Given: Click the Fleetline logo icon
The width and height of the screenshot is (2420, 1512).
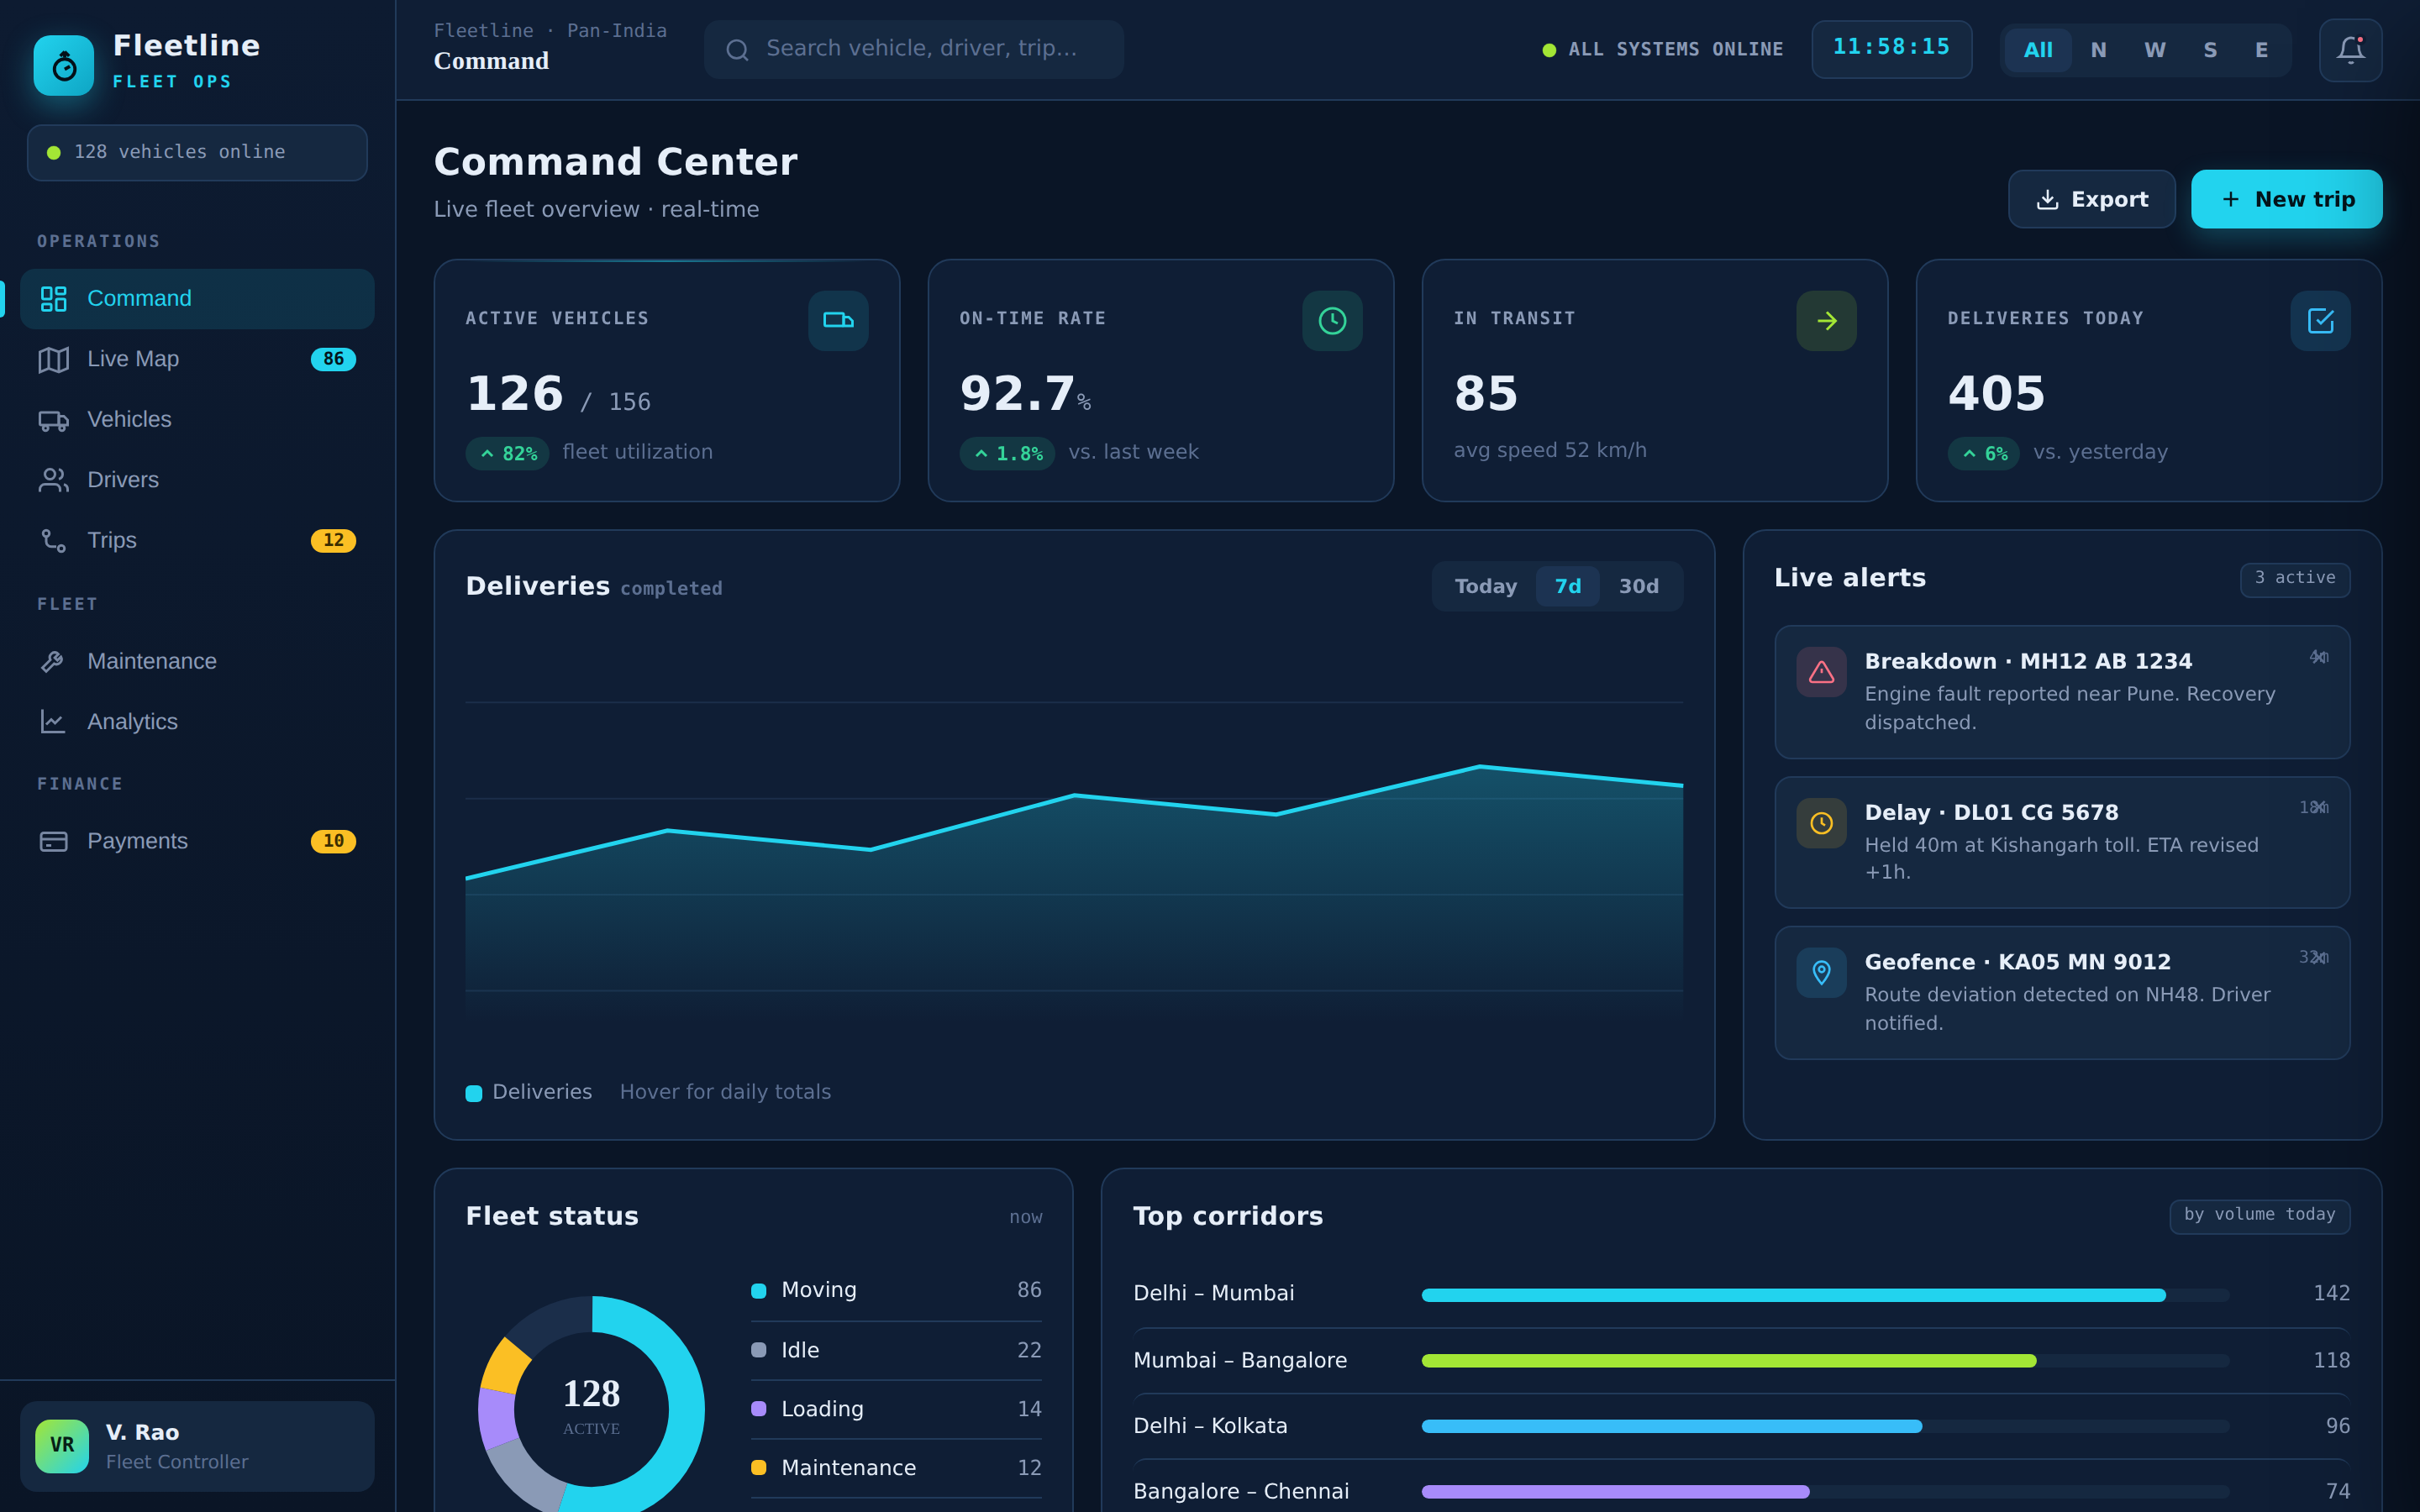Looking at the screenshot, I should 64,65.
